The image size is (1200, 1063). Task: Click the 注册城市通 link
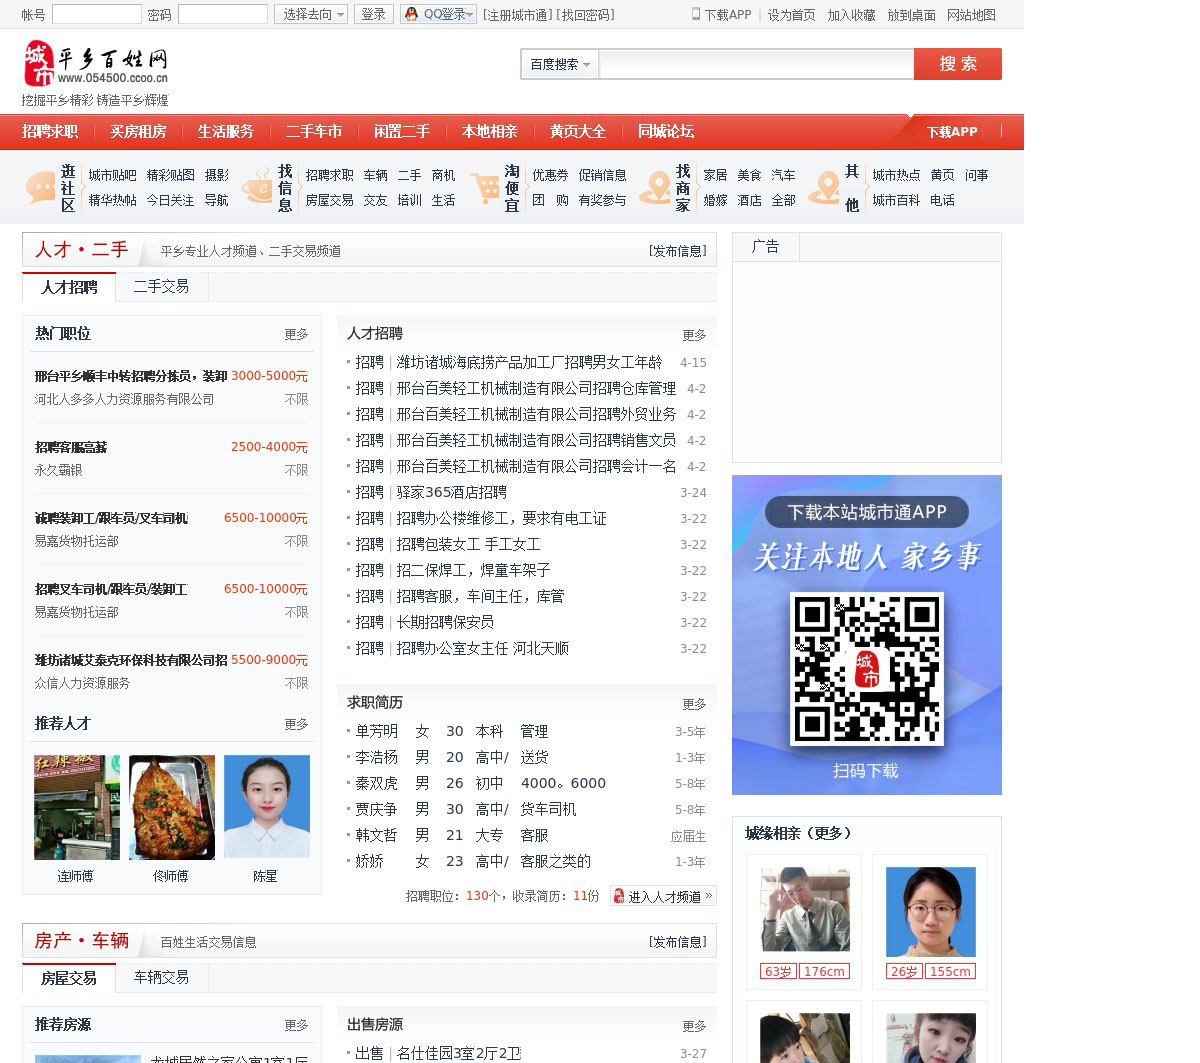point(517,15)
